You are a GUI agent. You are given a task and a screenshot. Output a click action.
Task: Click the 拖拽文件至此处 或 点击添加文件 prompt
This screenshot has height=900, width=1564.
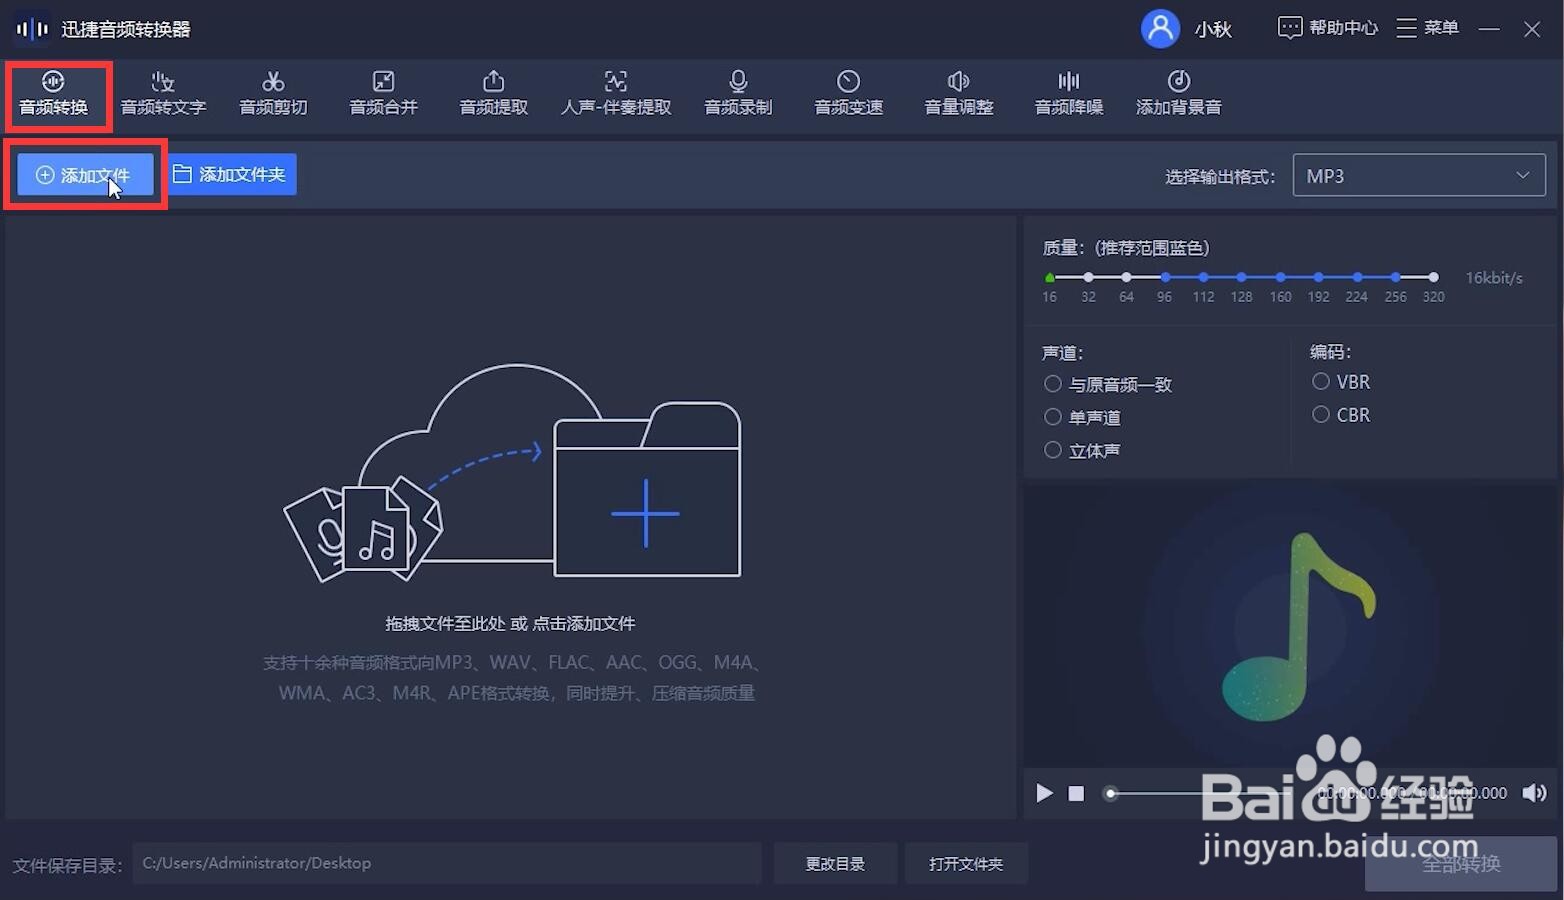[x=510, y=623]
